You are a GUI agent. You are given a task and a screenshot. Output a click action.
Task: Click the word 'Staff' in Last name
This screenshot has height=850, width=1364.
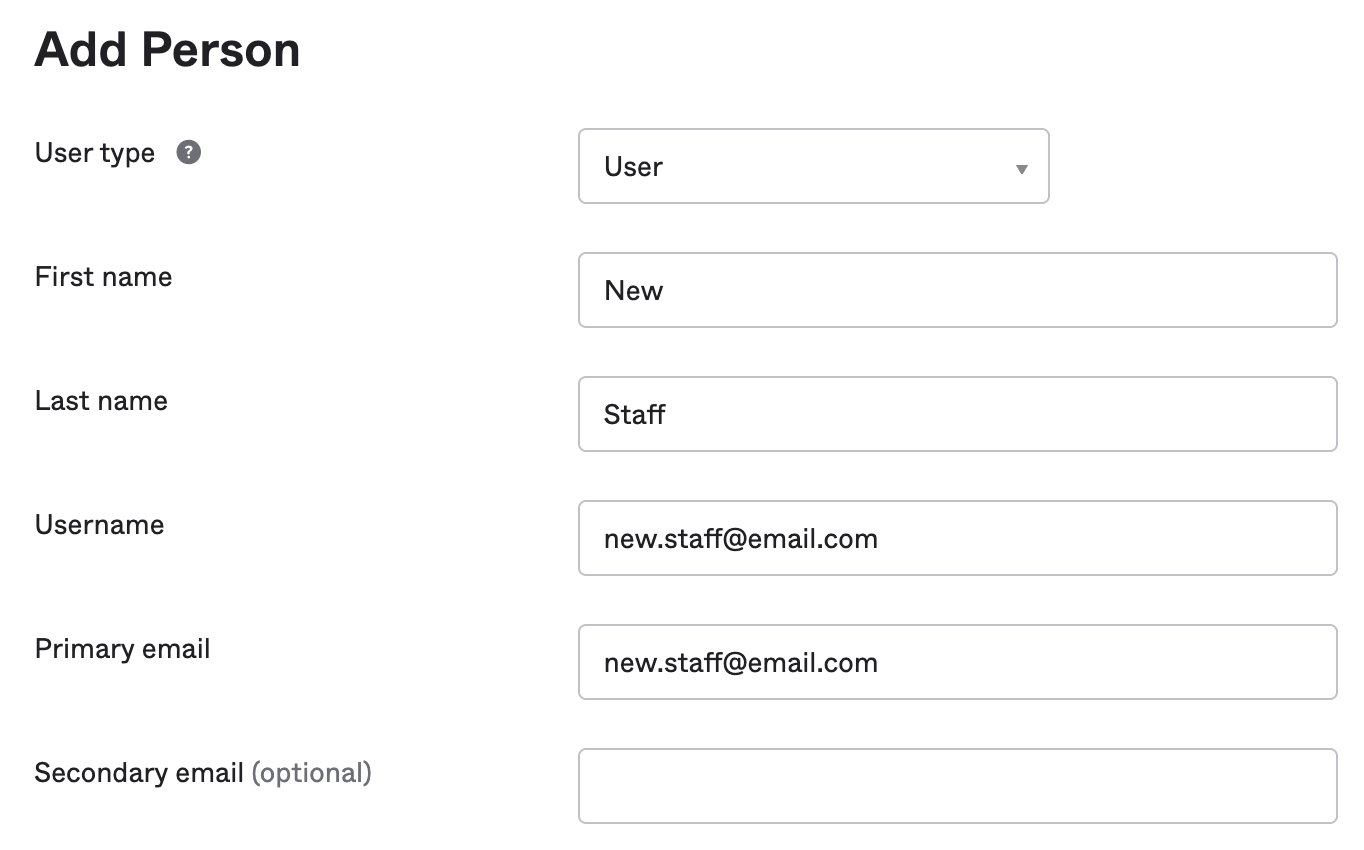[x=634, y=415]
